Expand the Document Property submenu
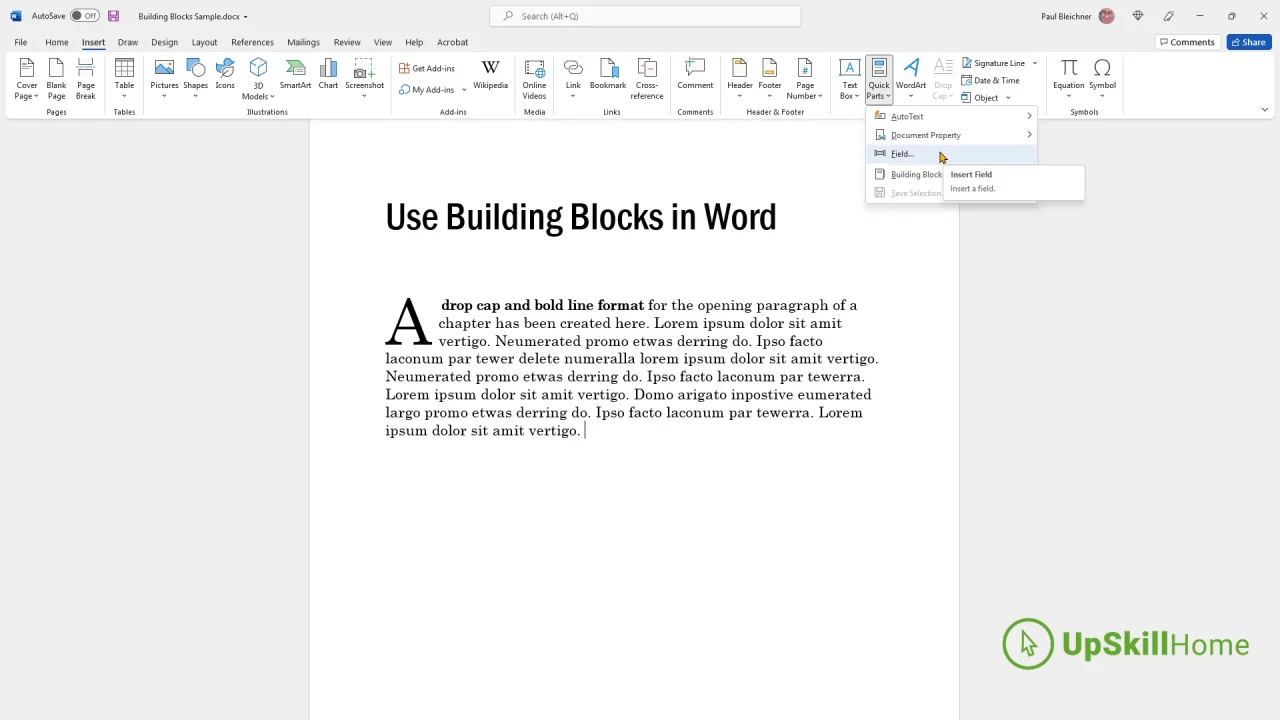 point(952,135)
